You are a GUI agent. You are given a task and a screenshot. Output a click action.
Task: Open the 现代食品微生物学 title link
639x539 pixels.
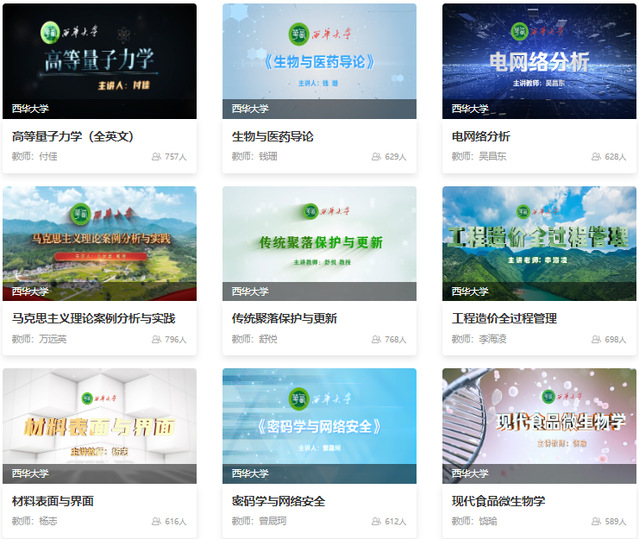pos(498,501)
